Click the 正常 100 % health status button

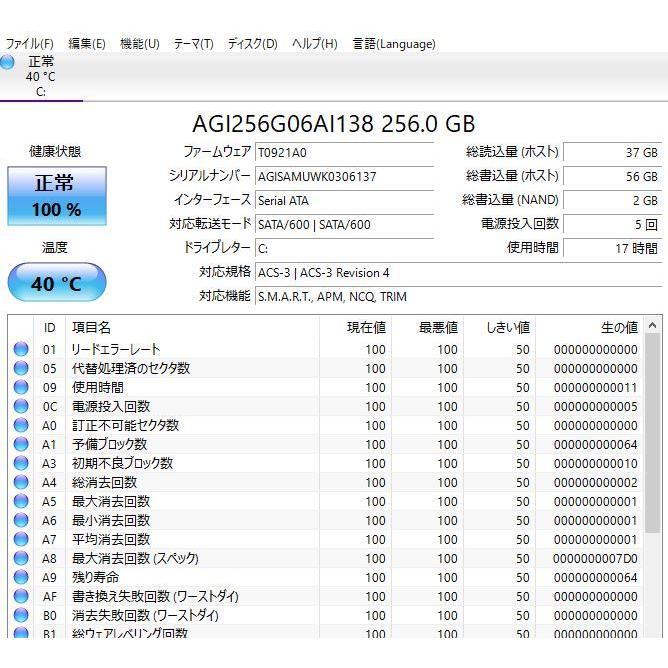point(57,196)
